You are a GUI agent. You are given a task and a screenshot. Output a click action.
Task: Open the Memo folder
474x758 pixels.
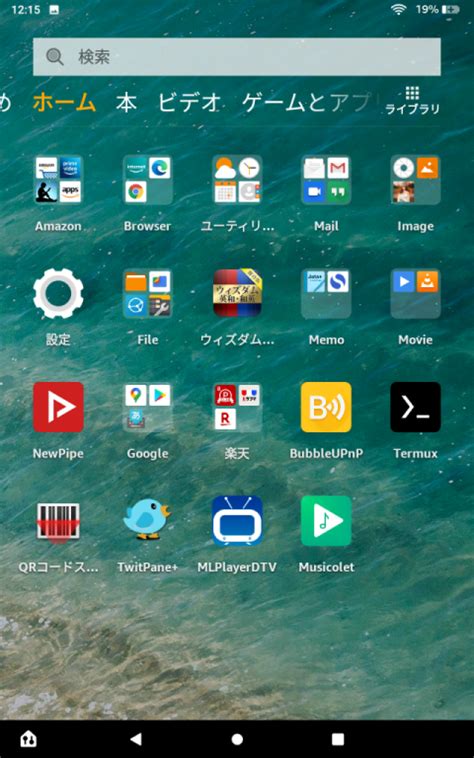click(326, 293)
